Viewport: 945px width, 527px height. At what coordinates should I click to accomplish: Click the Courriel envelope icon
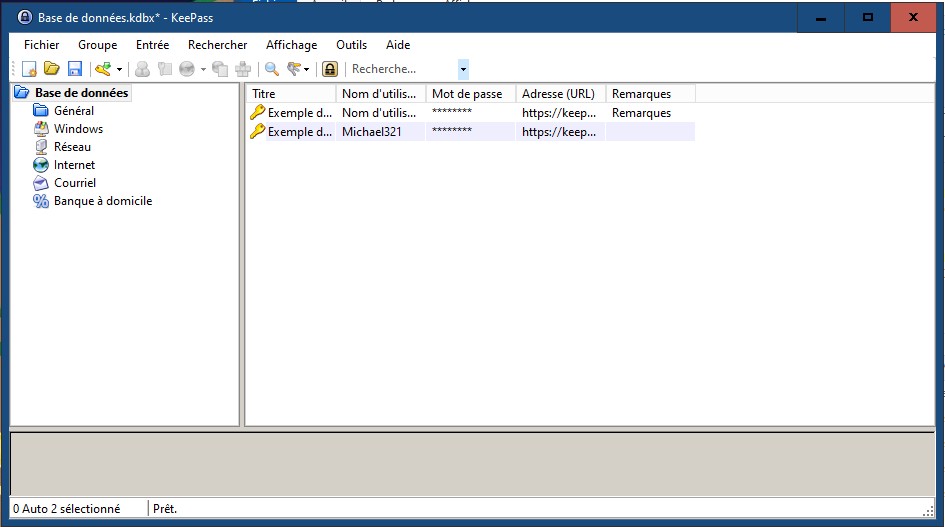pyautogui.click(x=41, y=183)
